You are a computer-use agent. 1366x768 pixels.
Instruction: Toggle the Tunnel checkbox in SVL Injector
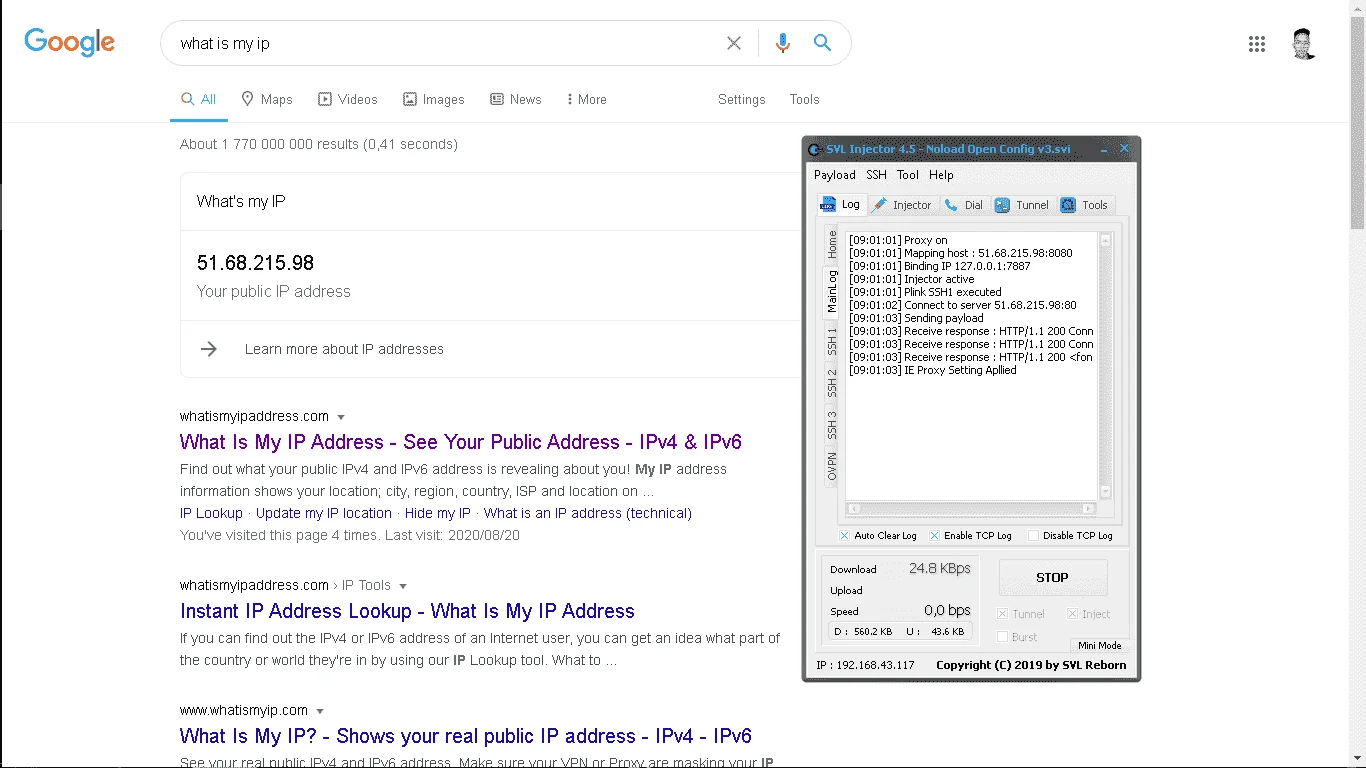tap(1003, 614)
